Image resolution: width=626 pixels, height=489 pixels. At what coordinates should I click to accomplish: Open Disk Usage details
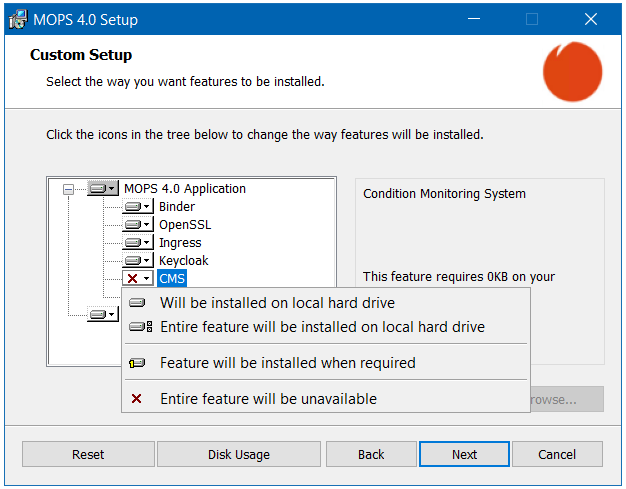[239, 454]
